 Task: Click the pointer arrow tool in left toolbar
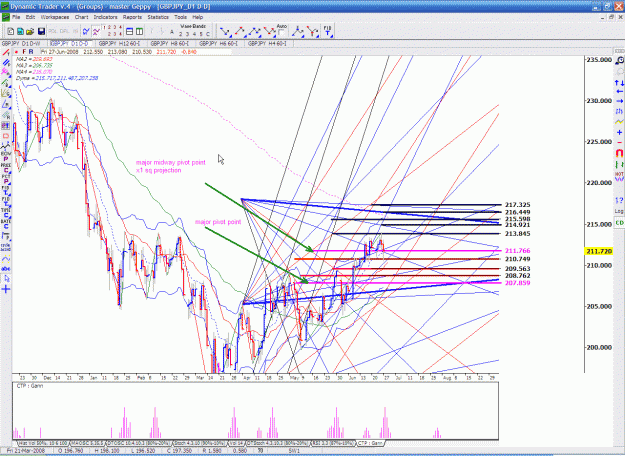pos(6,279)
